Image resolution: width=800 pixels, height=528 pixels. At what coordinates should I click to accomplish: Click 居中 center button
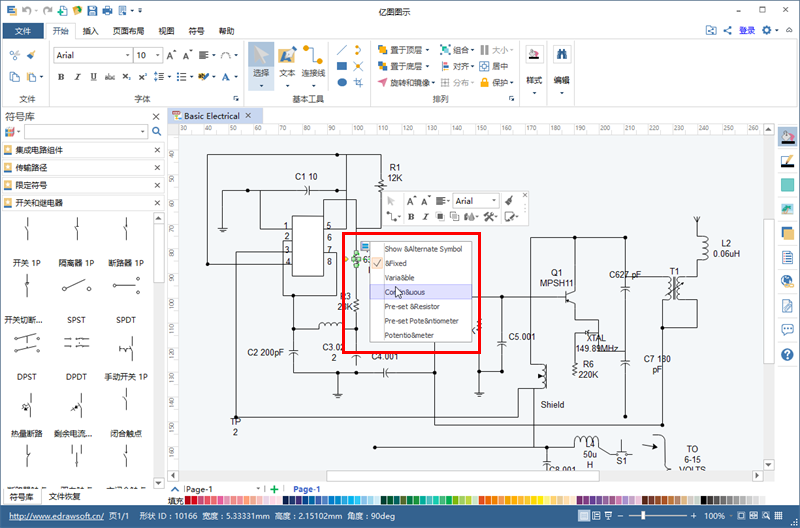494,66
